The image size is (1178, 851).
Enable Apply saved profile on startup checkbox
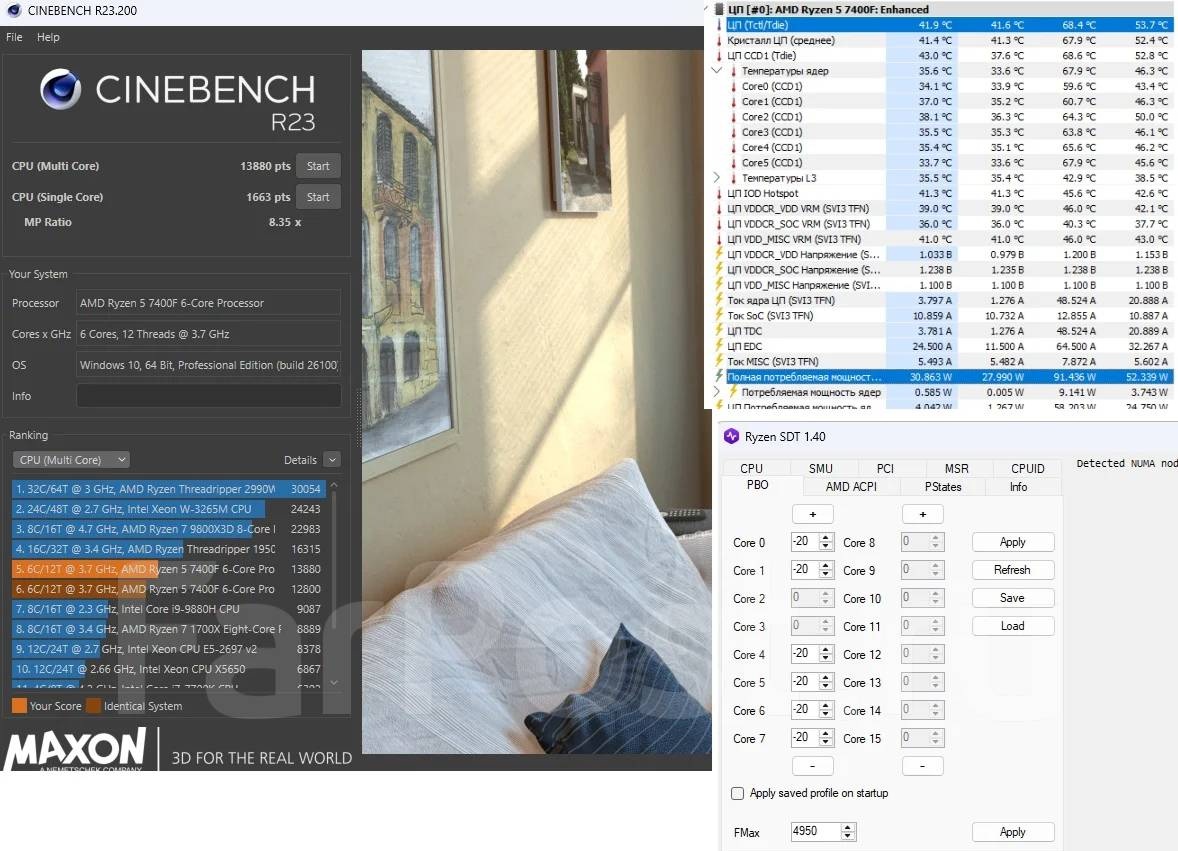(x=737, y=793)
